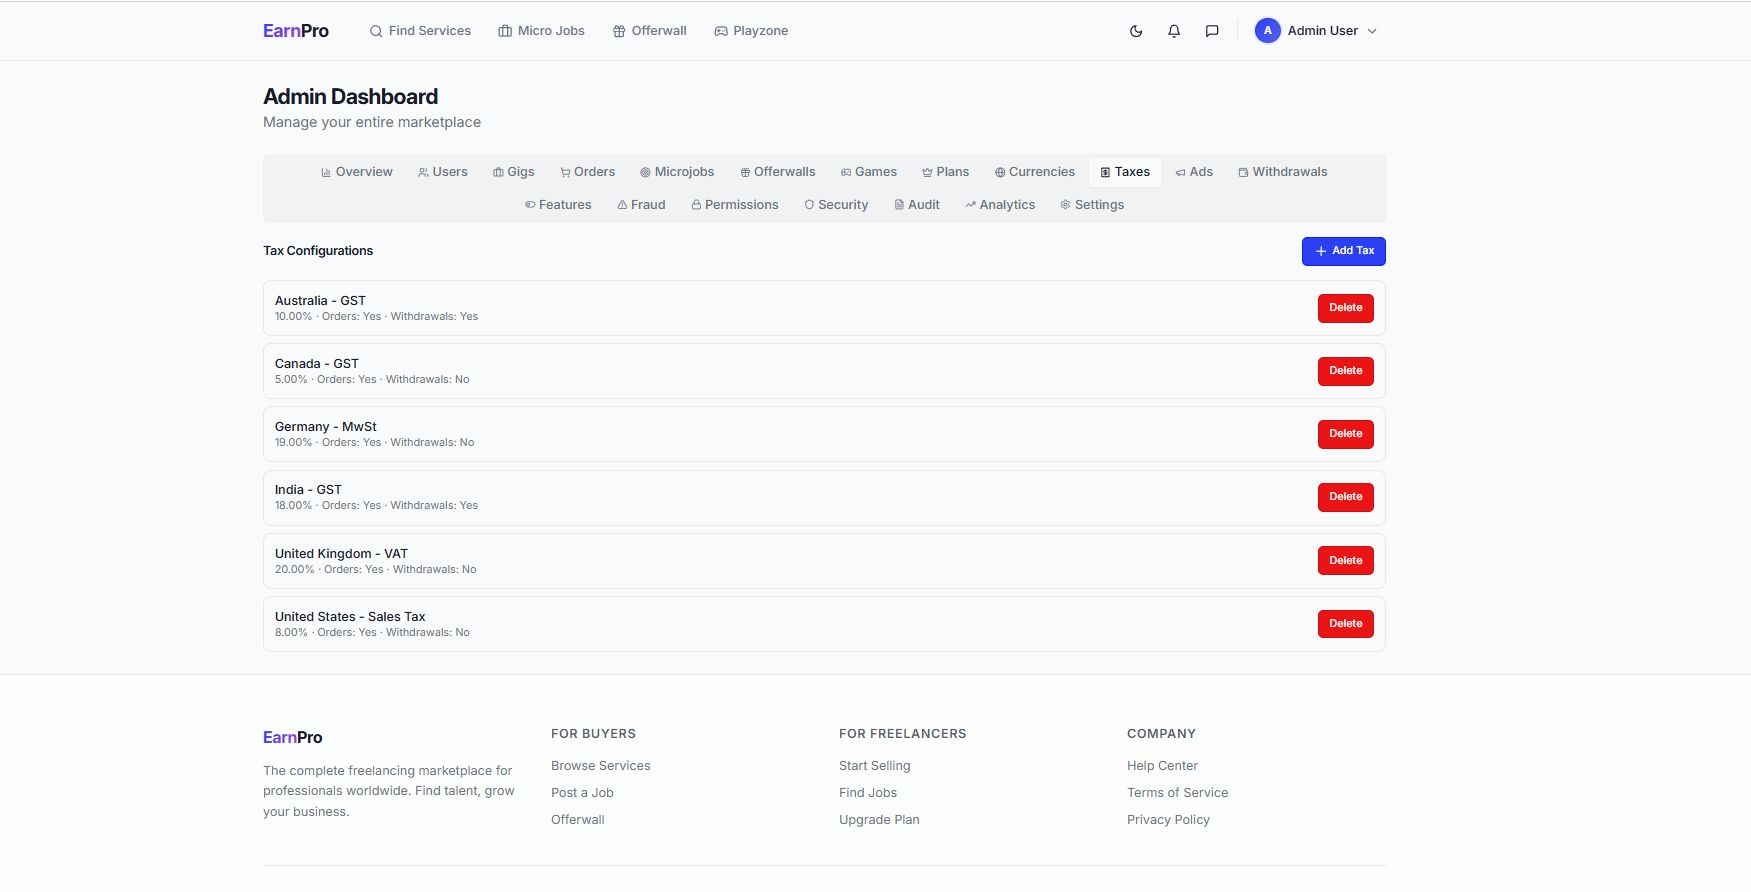The width and height of the screenshot is (1751, 892).
Task: Open the Help Center footer link
Action: 1162,766
